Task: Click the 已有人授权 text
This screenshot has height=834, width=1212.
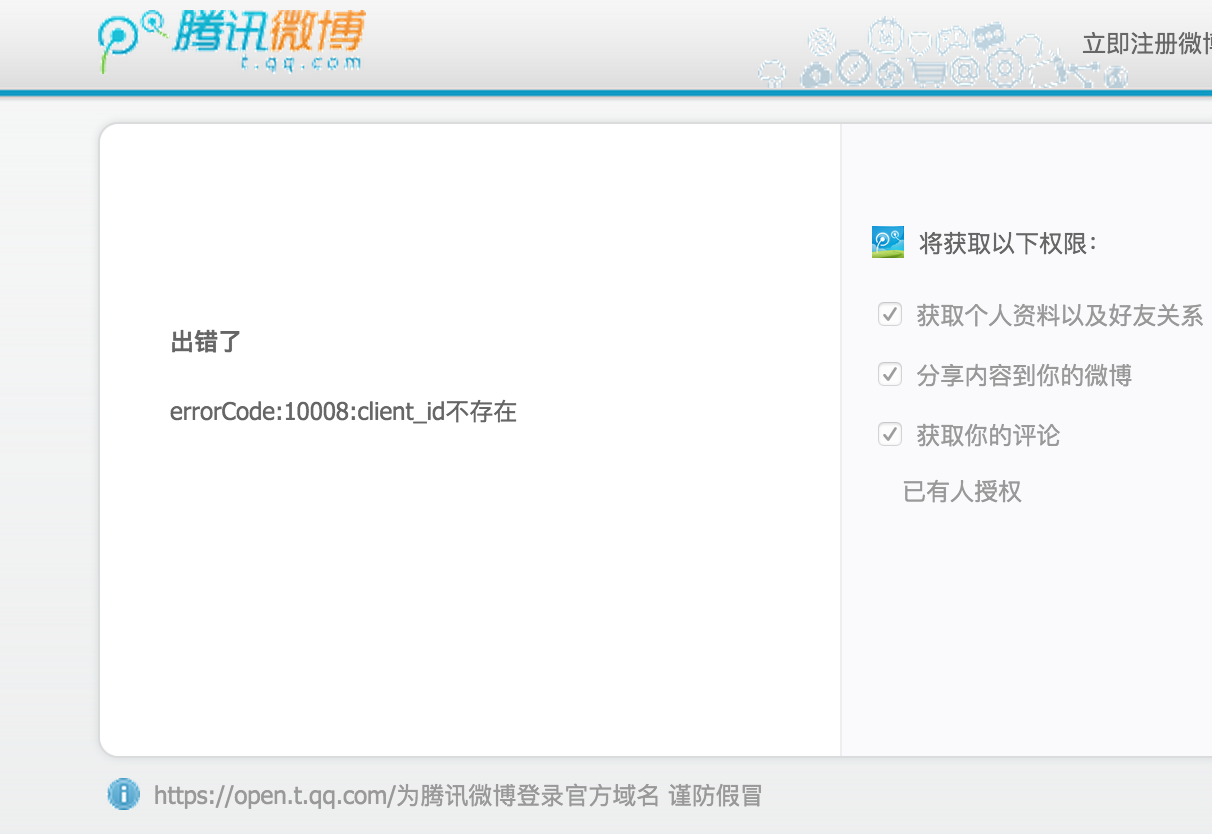Action: coord(962,491)
